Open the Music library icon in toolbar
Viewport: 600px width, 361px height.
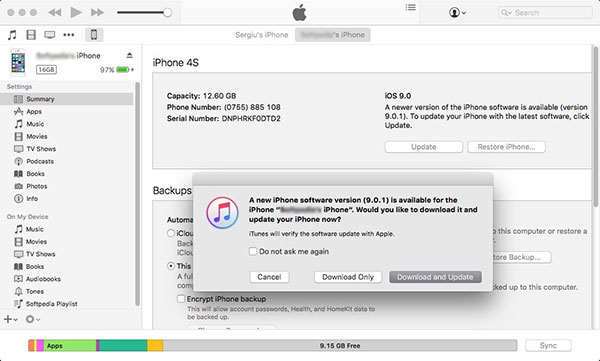pos(12,35)
